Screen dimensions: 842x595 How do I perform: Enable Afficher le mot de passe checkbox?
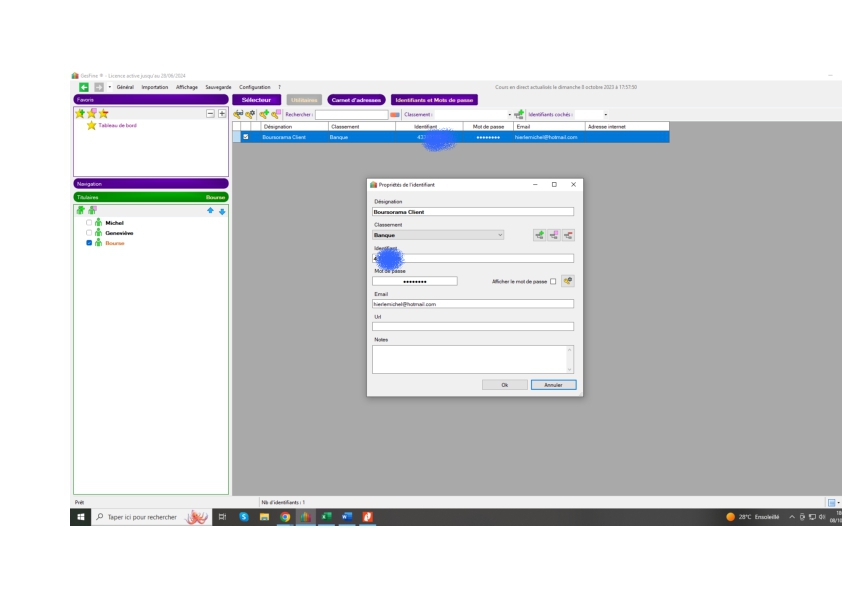pyautogui.click(x=553, y=281)
